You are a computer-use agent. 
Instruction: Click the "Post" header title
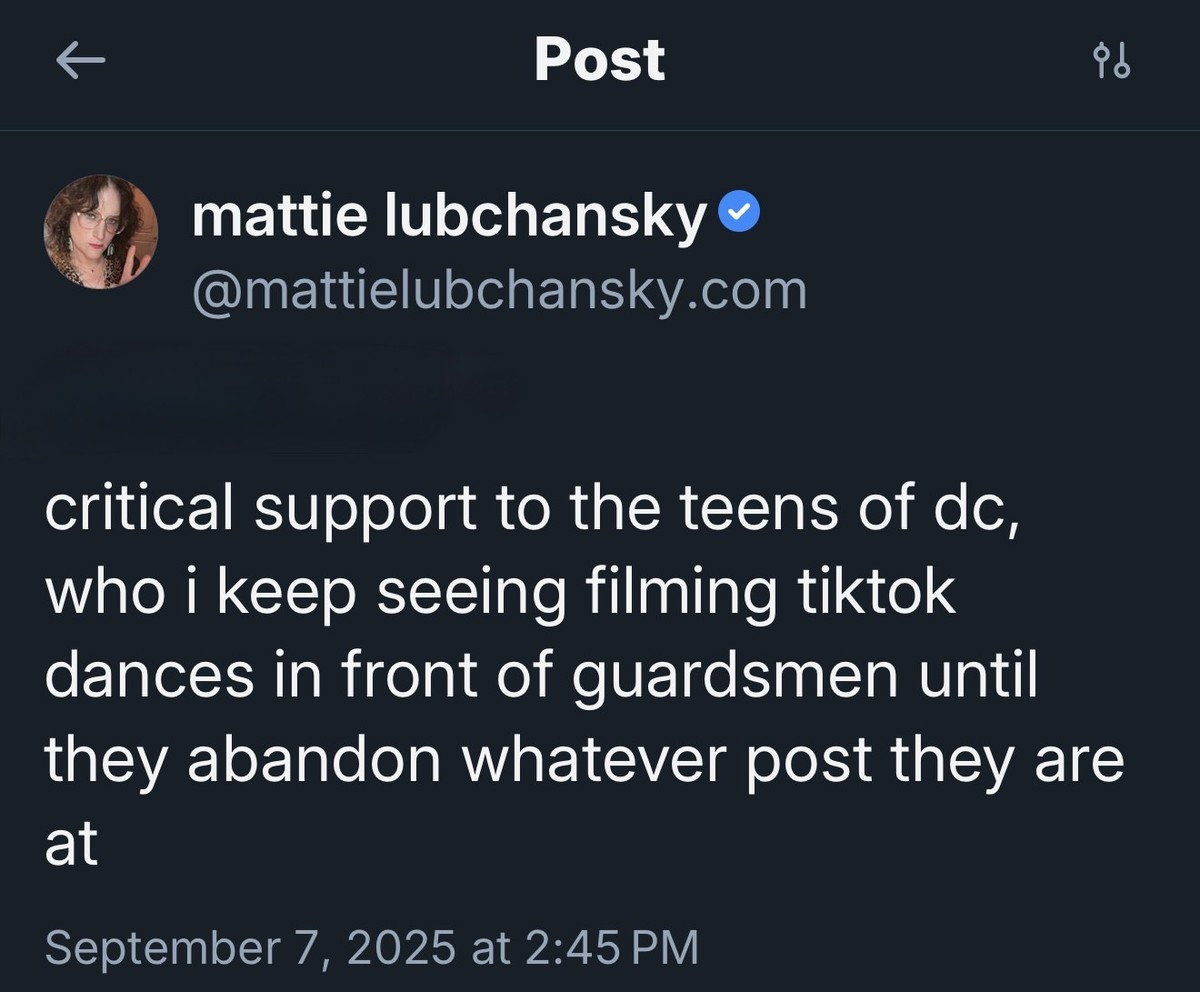pyautogui.click(x=599, y=60)
